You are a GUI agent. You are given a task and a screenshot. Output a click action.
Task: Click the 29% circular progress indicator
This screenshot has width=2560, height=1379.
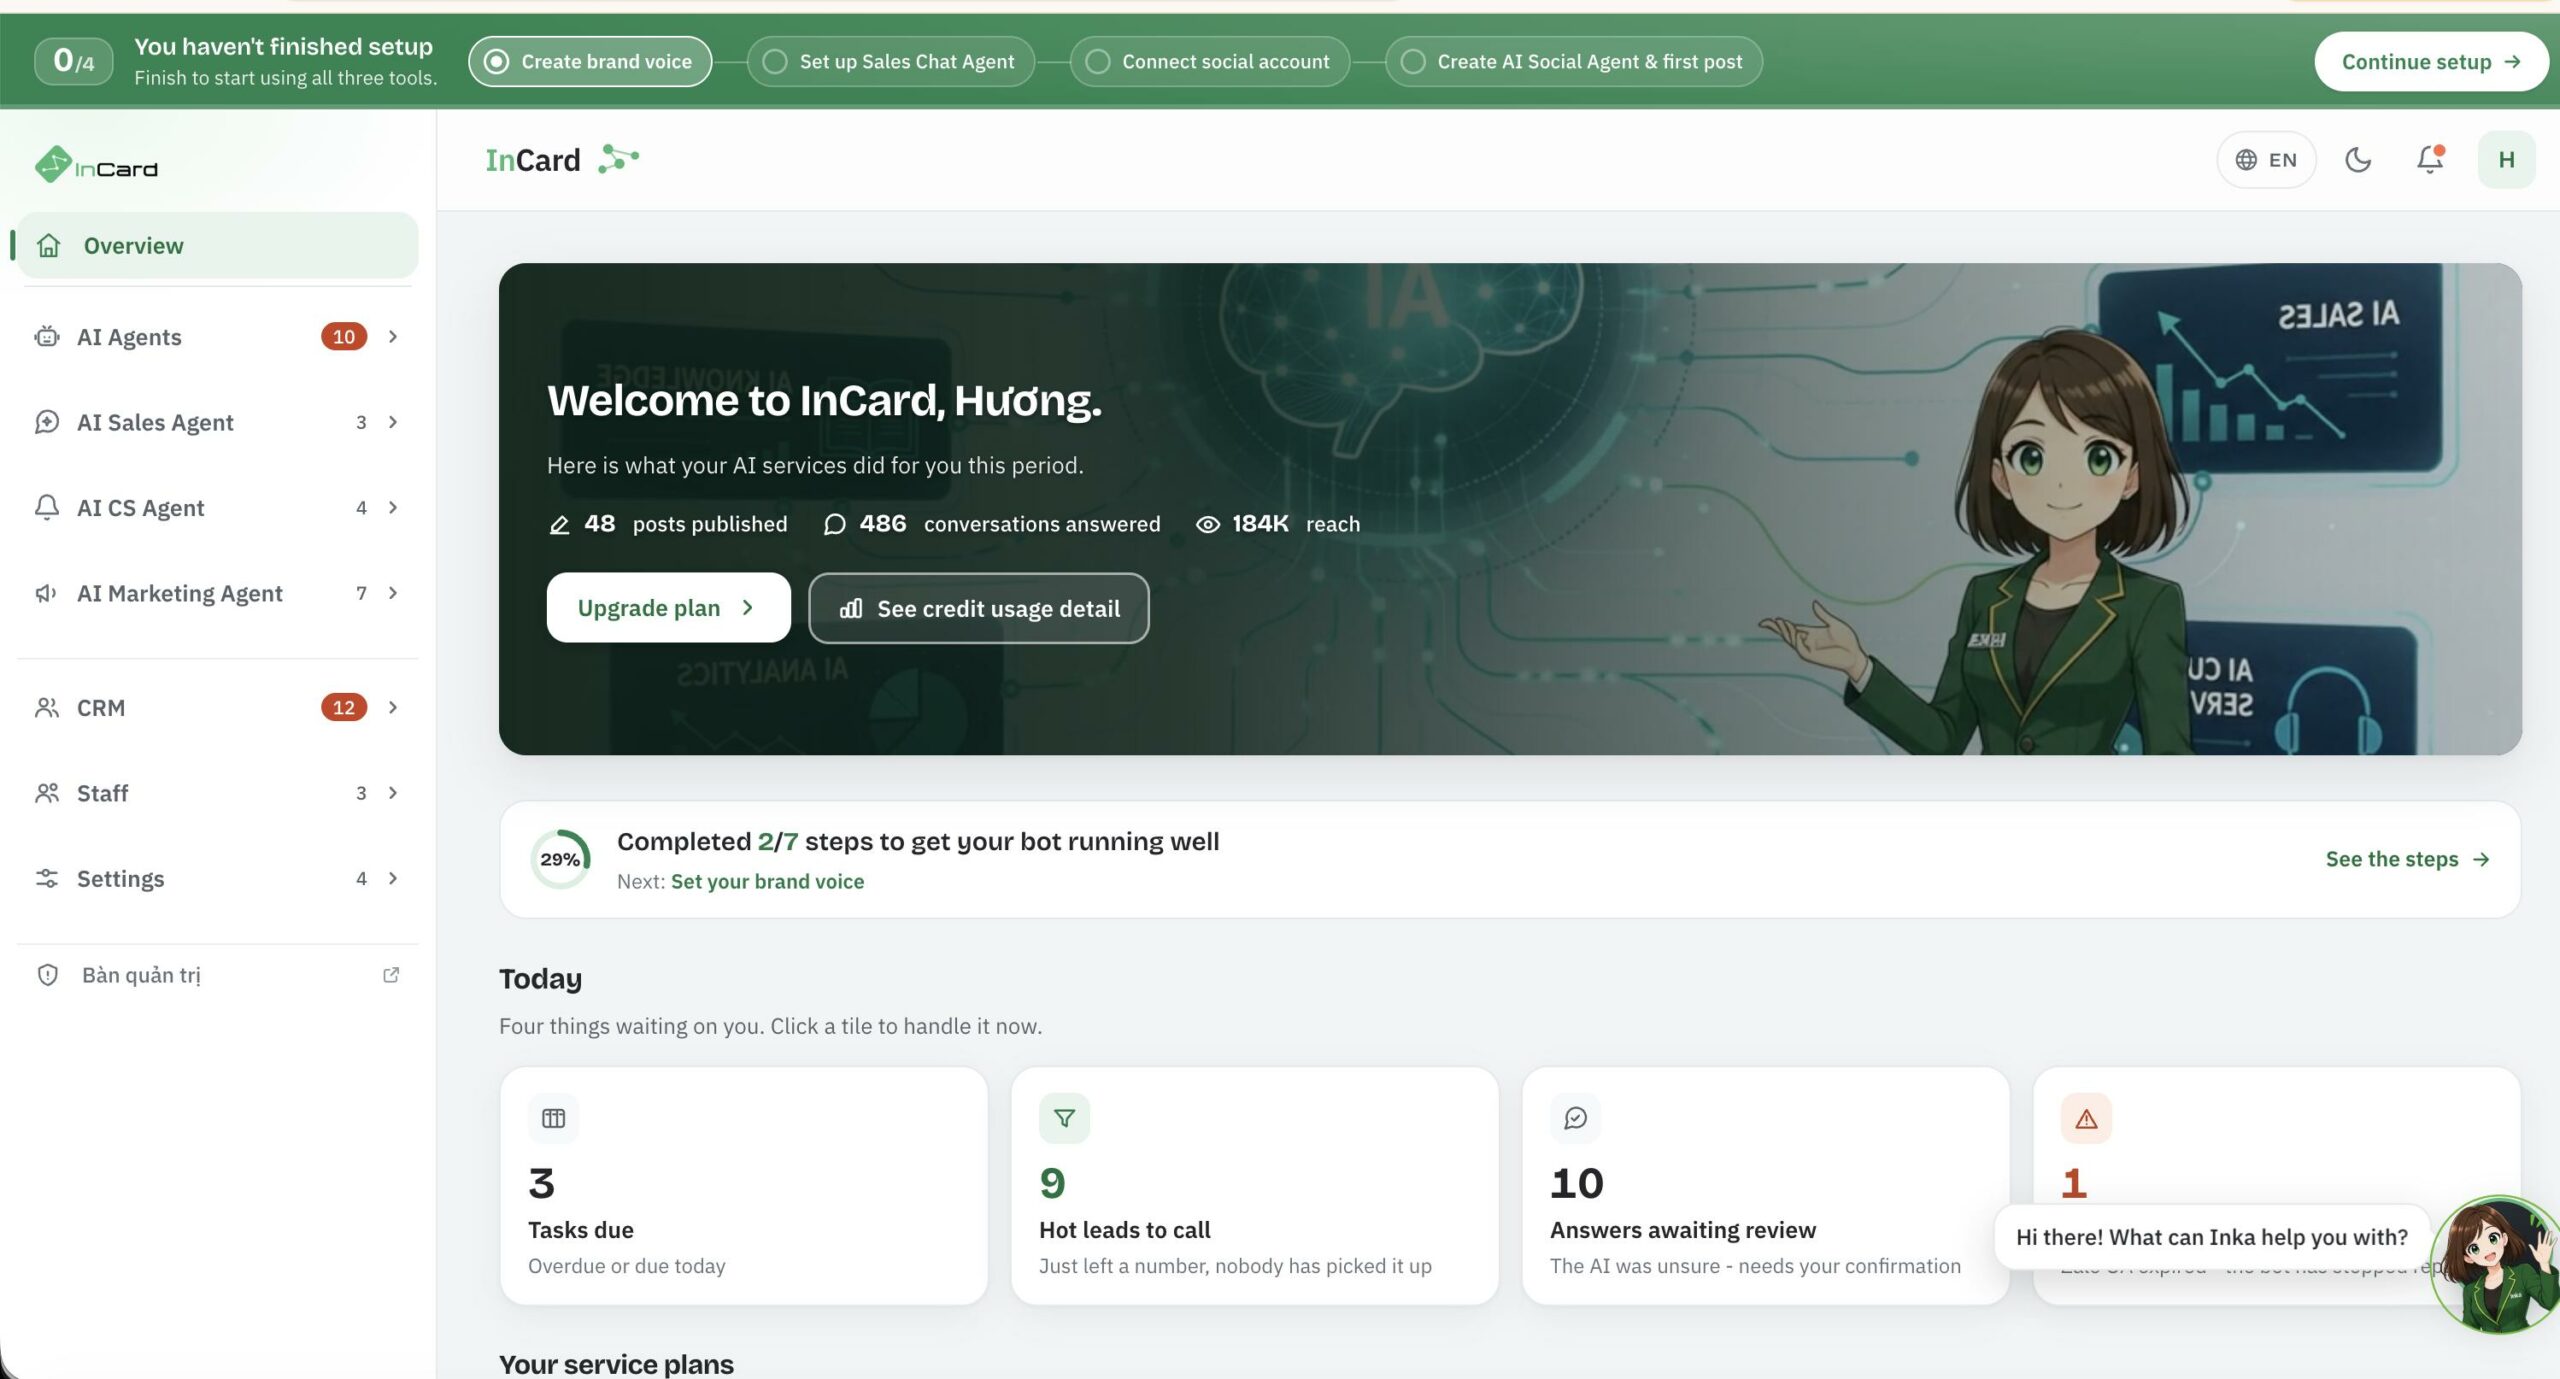click(560, 859)
